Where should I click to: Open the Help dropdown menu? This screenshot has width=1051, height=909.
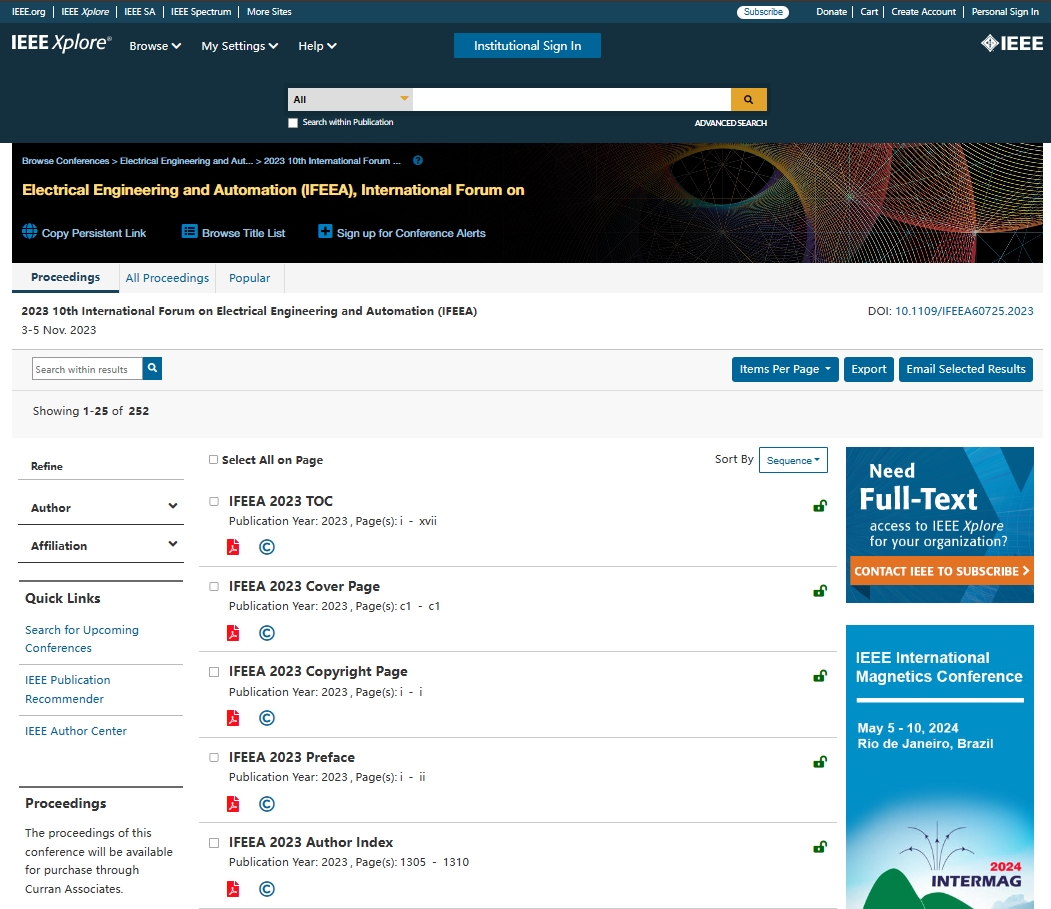pos(317,46)
